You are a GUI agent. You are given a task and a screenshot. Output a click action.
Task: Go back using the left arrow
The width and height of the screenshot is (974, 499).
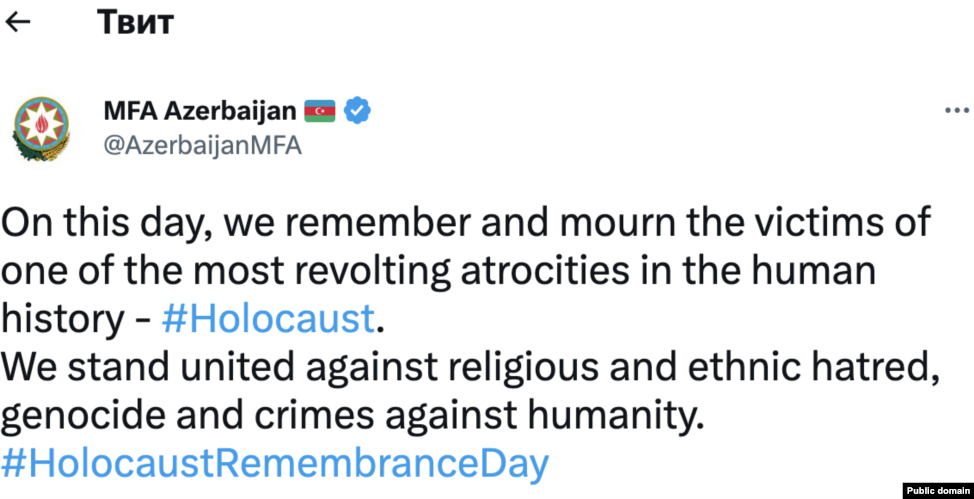17,22
